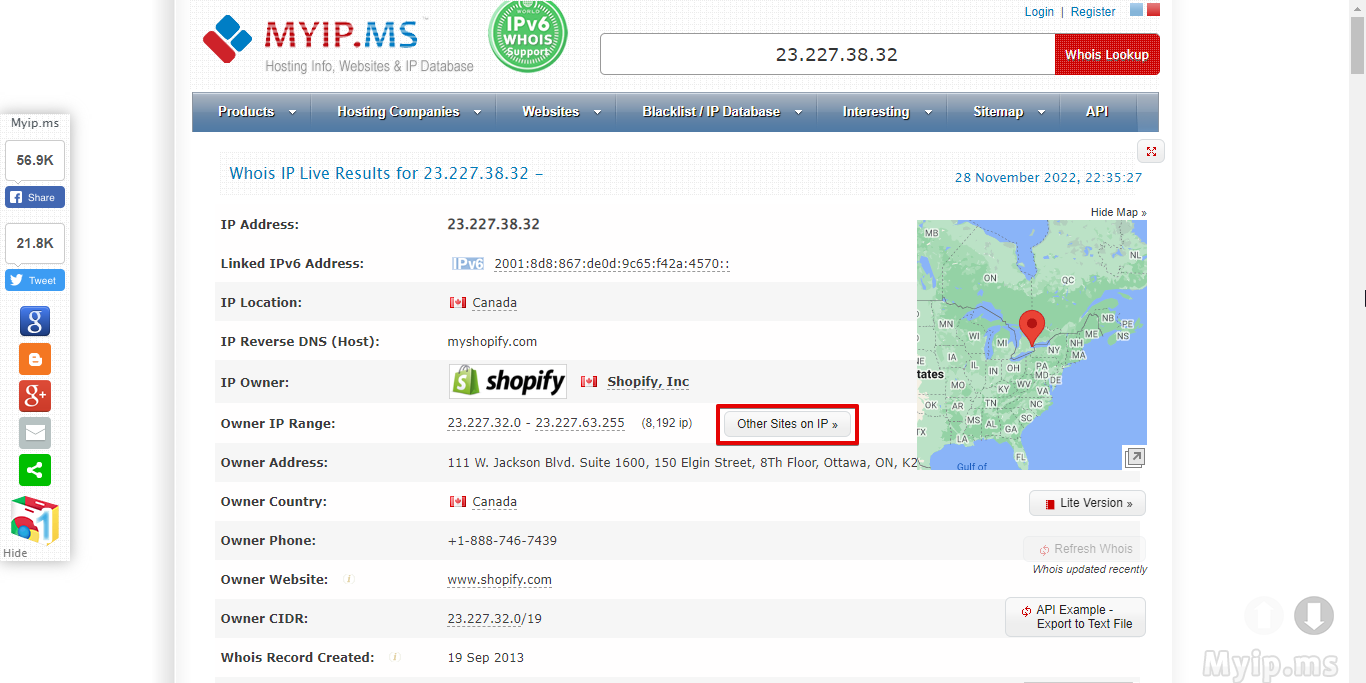Share page via Facebook Share button
1366x683 pixels.
pyautogui.click(x=35, y=197)
